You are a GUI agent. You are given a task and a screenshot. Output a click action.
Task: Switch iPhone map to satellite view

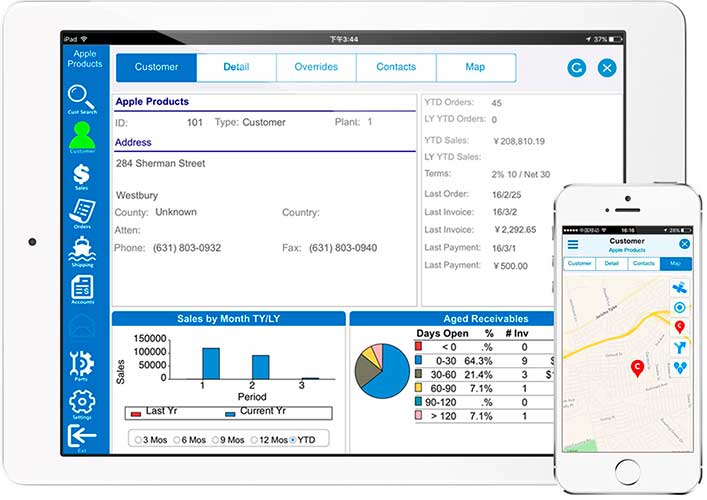[x=679, y=288]
